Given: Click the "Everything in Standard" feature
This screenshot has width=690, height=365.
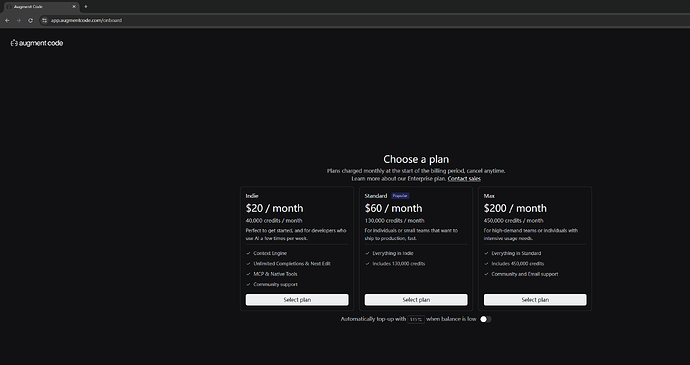Looking at the screenshot, I should (x=517, y=253).
